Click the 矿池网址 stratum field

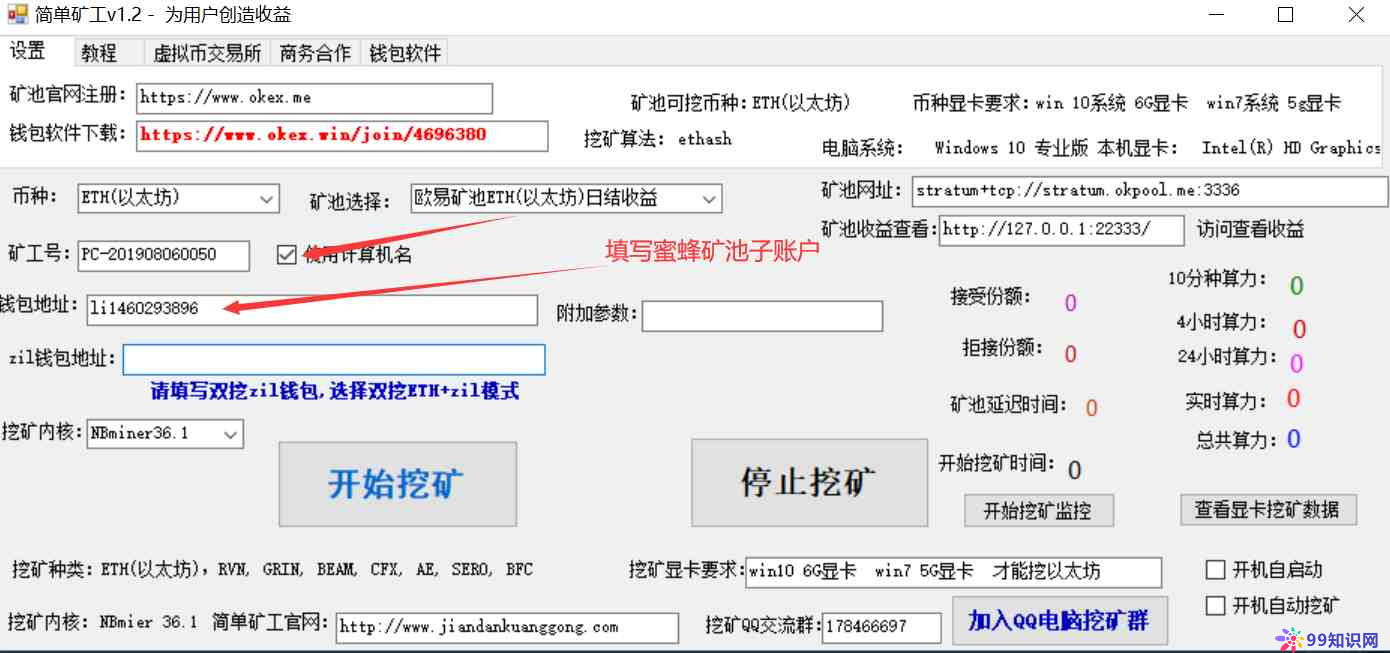click(x=1150, y=191)
